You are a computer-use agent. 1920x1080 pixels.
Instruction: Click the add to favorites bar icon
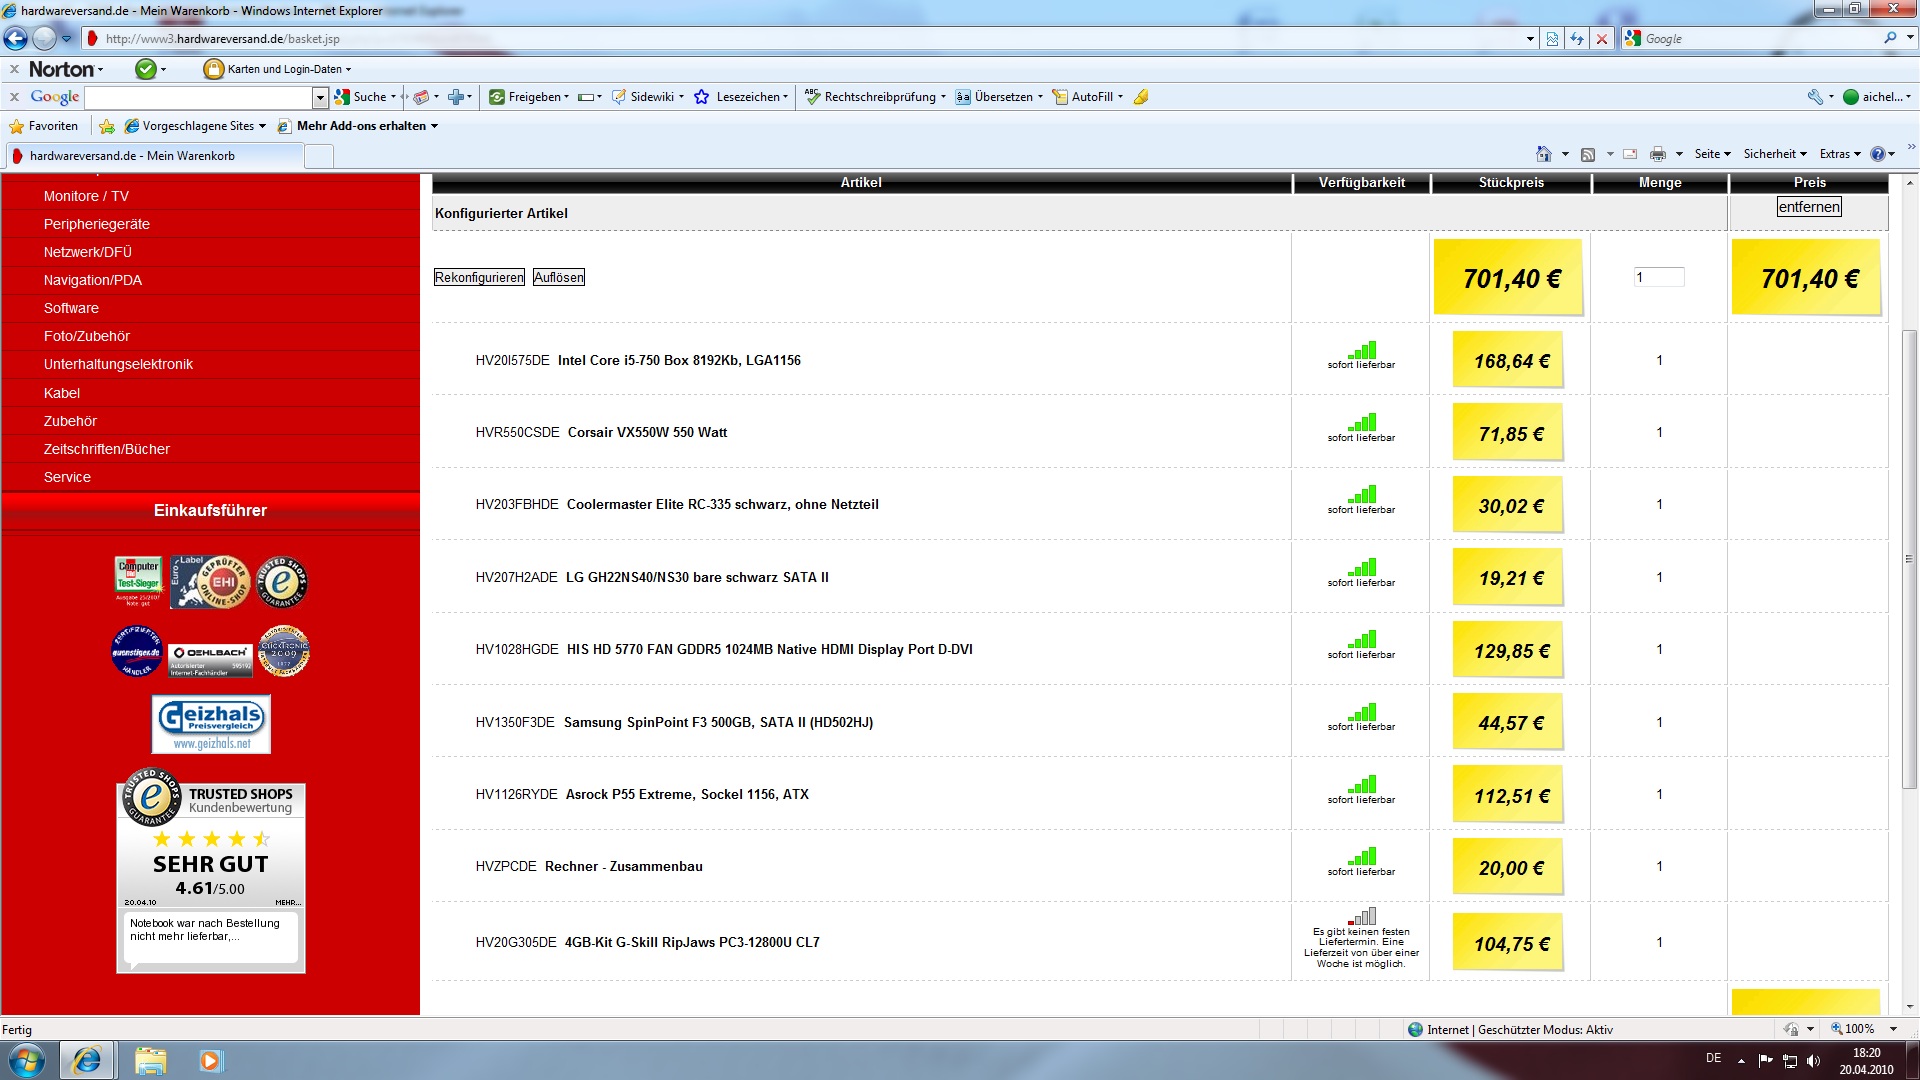pos(107,126)
